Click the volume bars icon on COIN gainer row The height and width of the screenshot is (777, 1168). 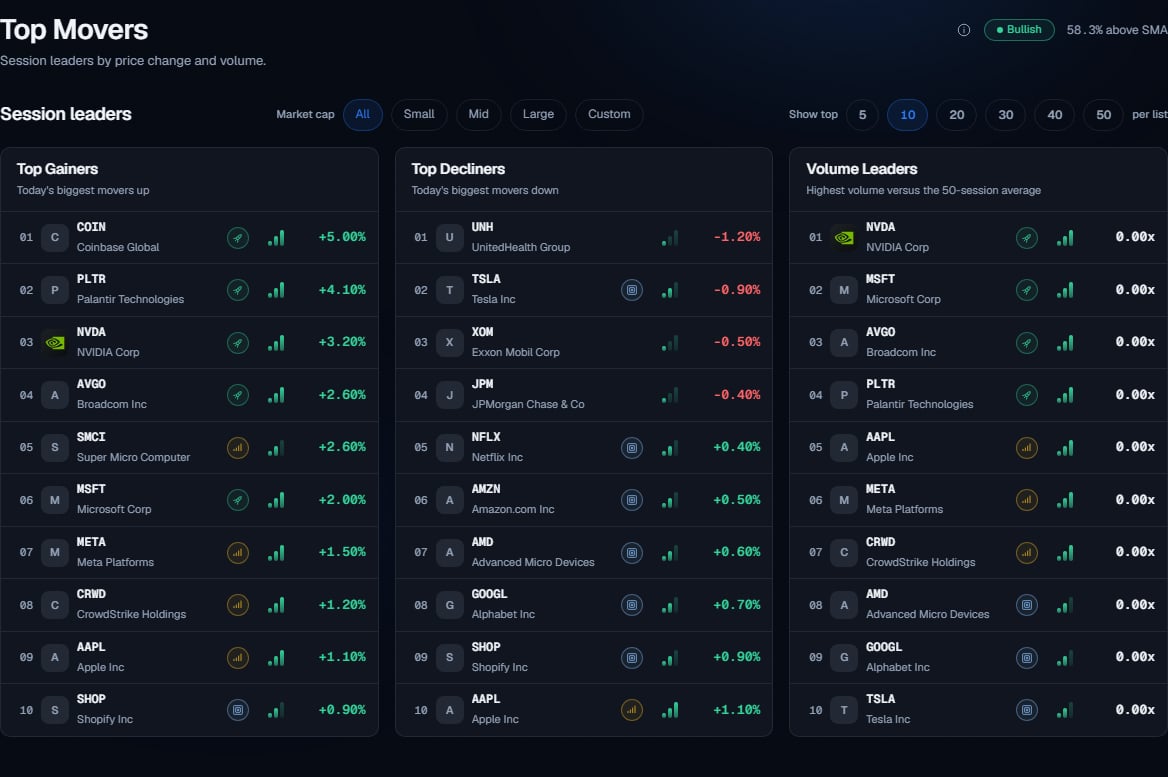click(276, 238)
